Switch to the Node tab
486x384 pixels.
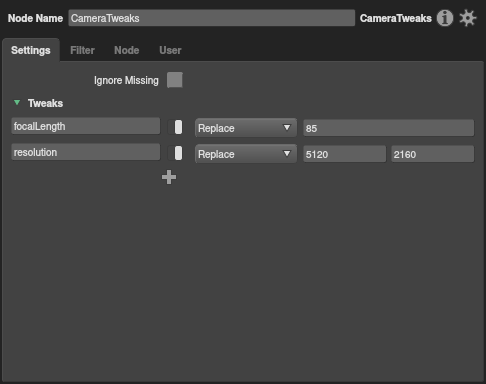[127, 50]
